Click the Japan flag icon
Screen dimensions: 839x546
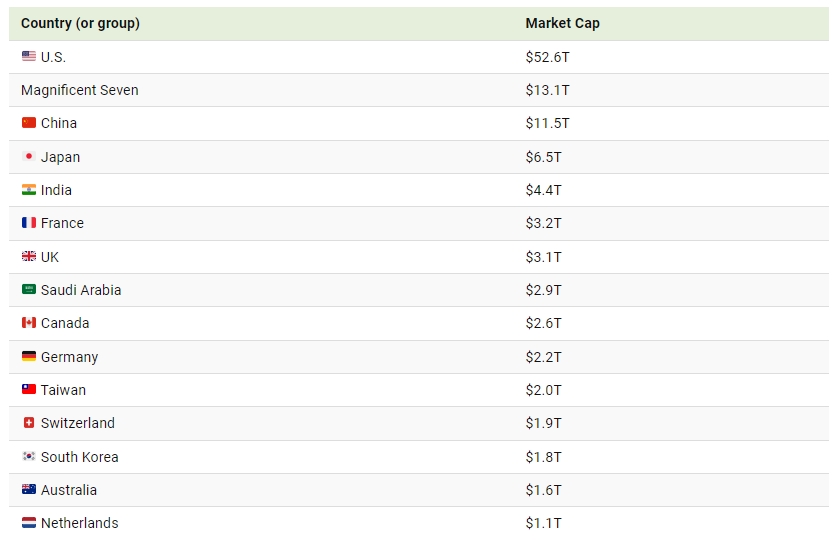[29, 157]
